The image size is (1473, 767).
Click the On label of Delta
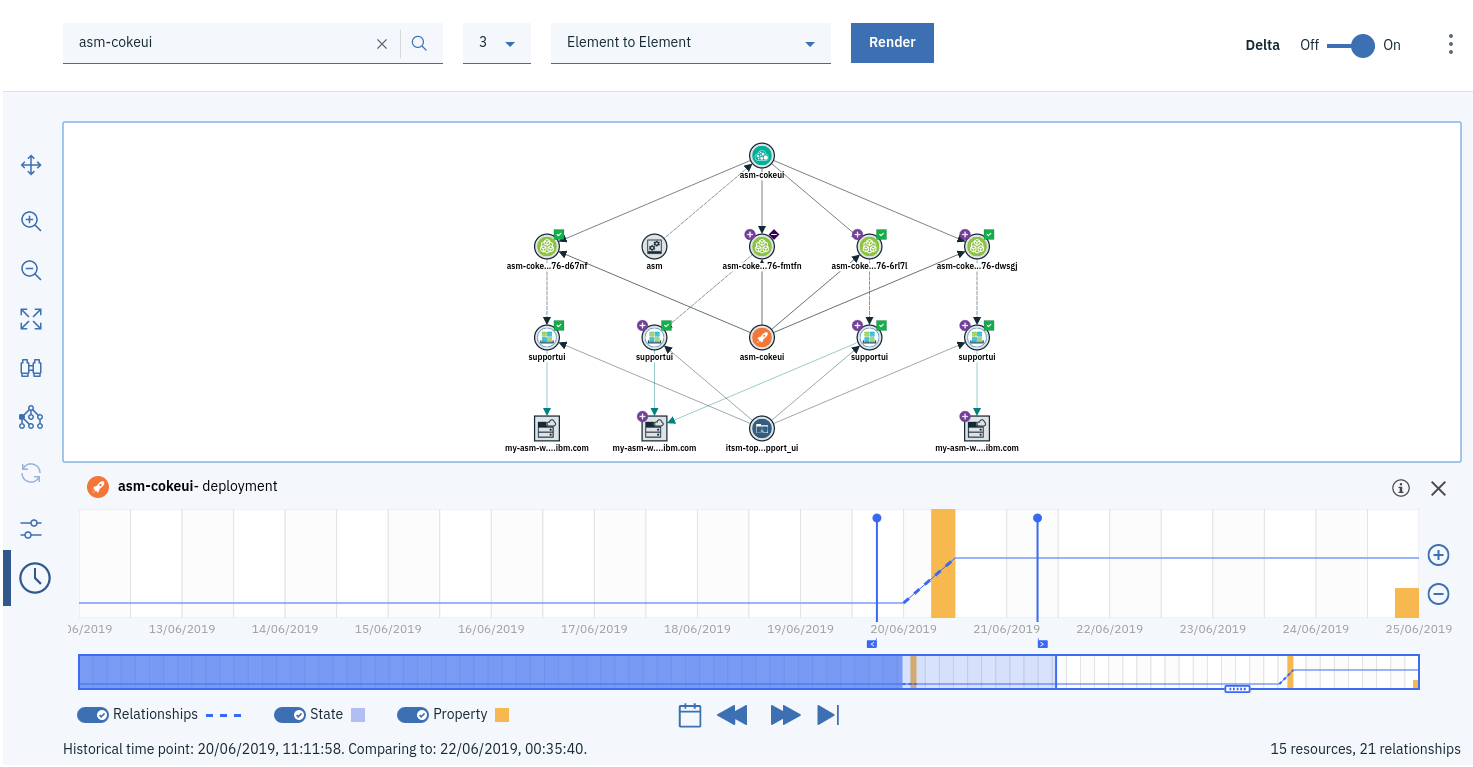[x=1392, y=45]
